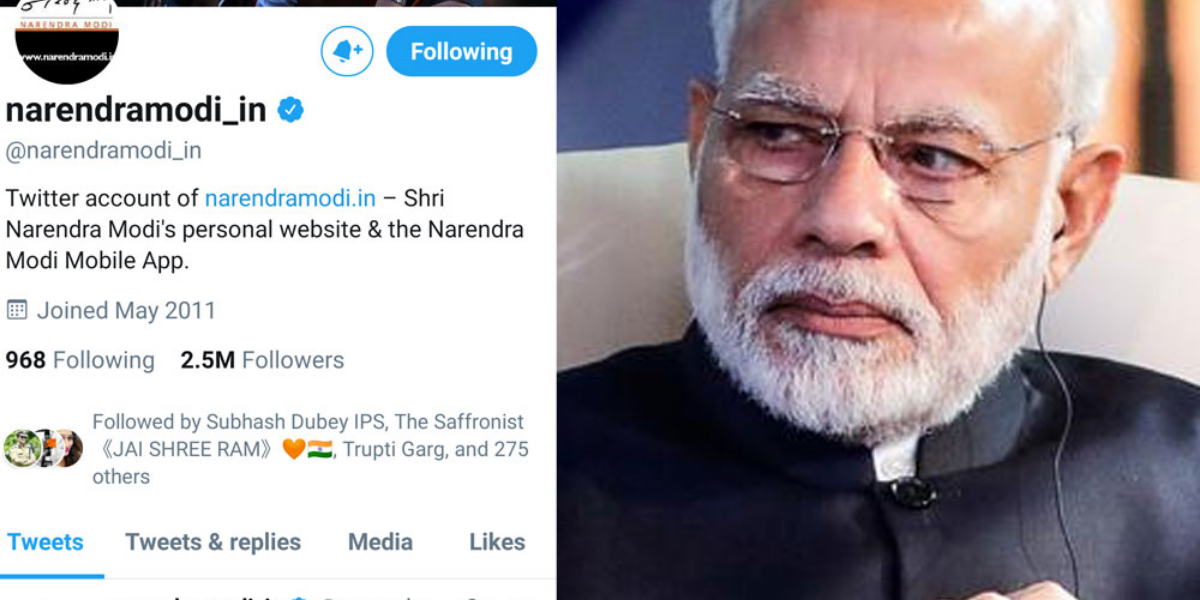Viewport: 1200px width, 600px height.
Task: Enable notifications for this profile
Action: 345,52
